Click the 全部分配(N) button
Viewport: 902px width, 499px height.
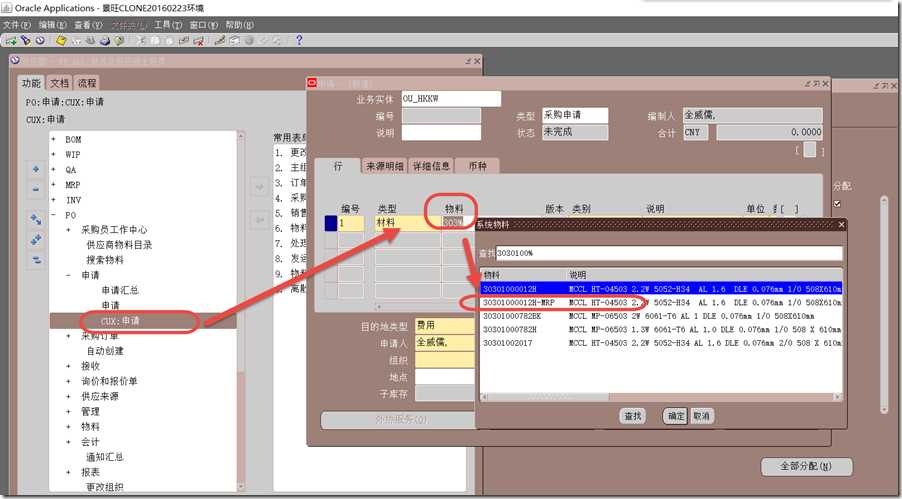click(807, 466)
